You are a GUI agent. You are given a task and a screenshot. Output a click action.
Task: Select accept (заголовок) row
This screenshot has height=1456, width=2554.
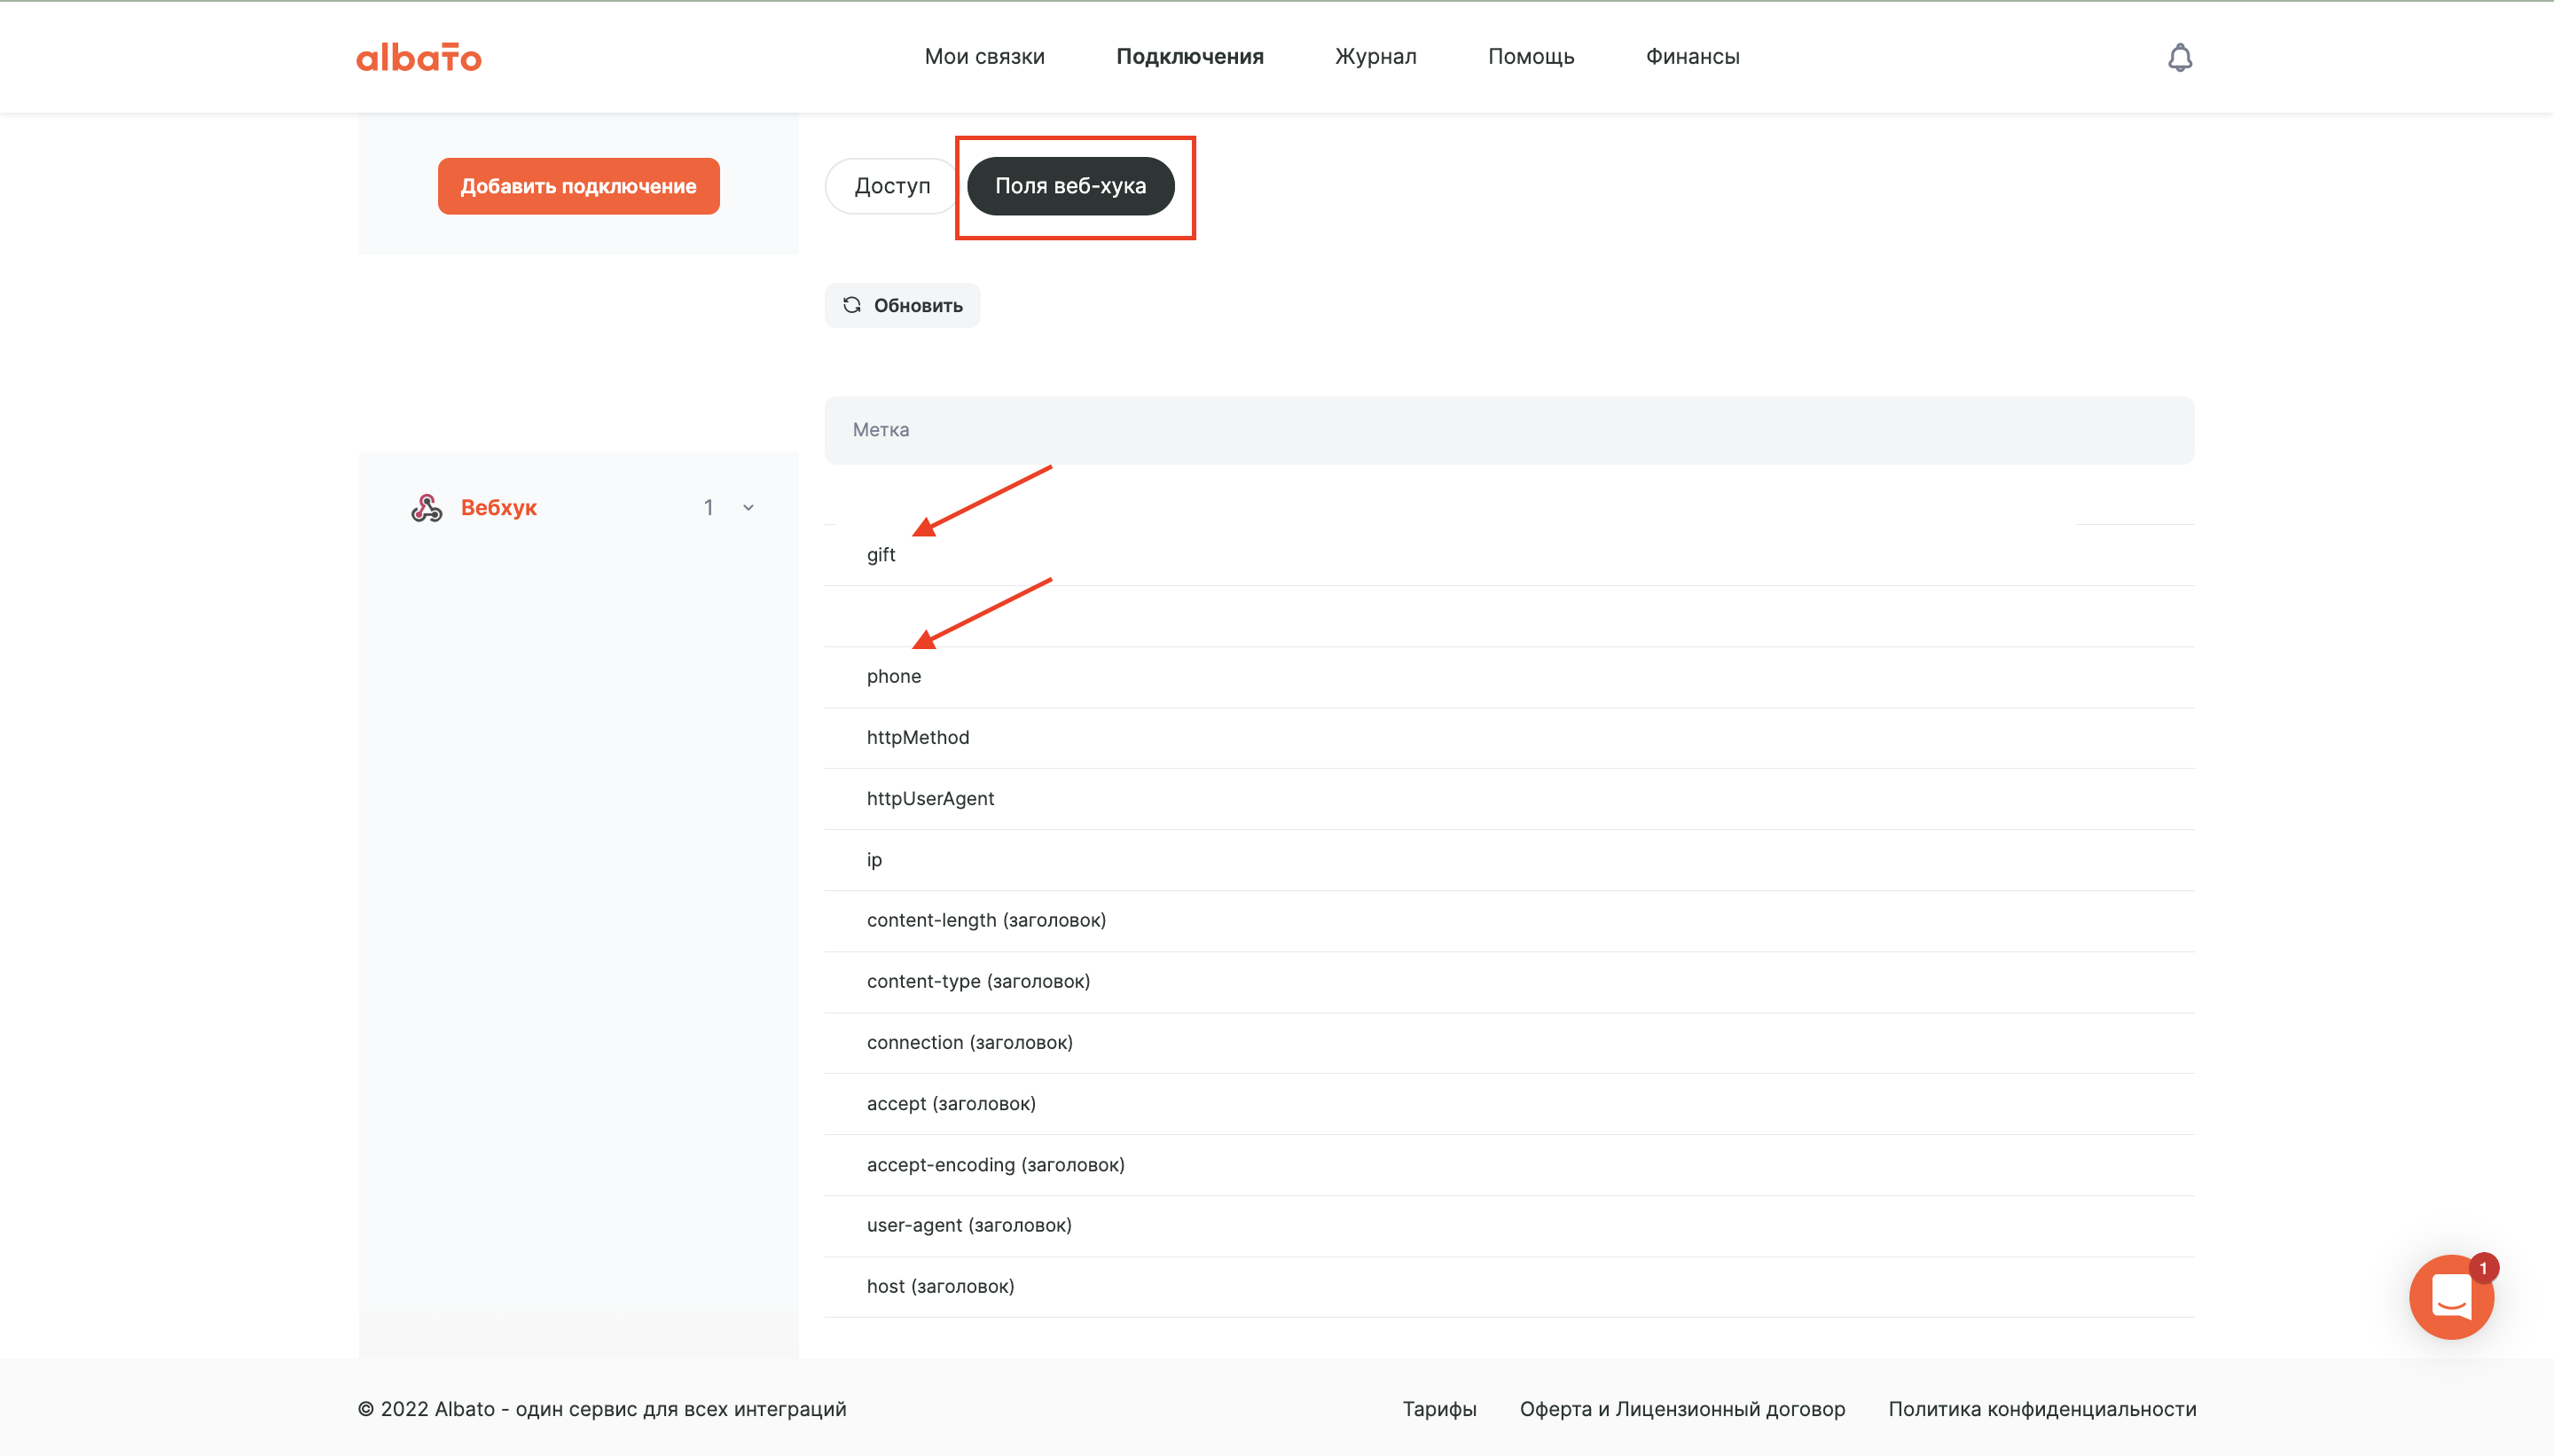click(x=1509, y=1104)
